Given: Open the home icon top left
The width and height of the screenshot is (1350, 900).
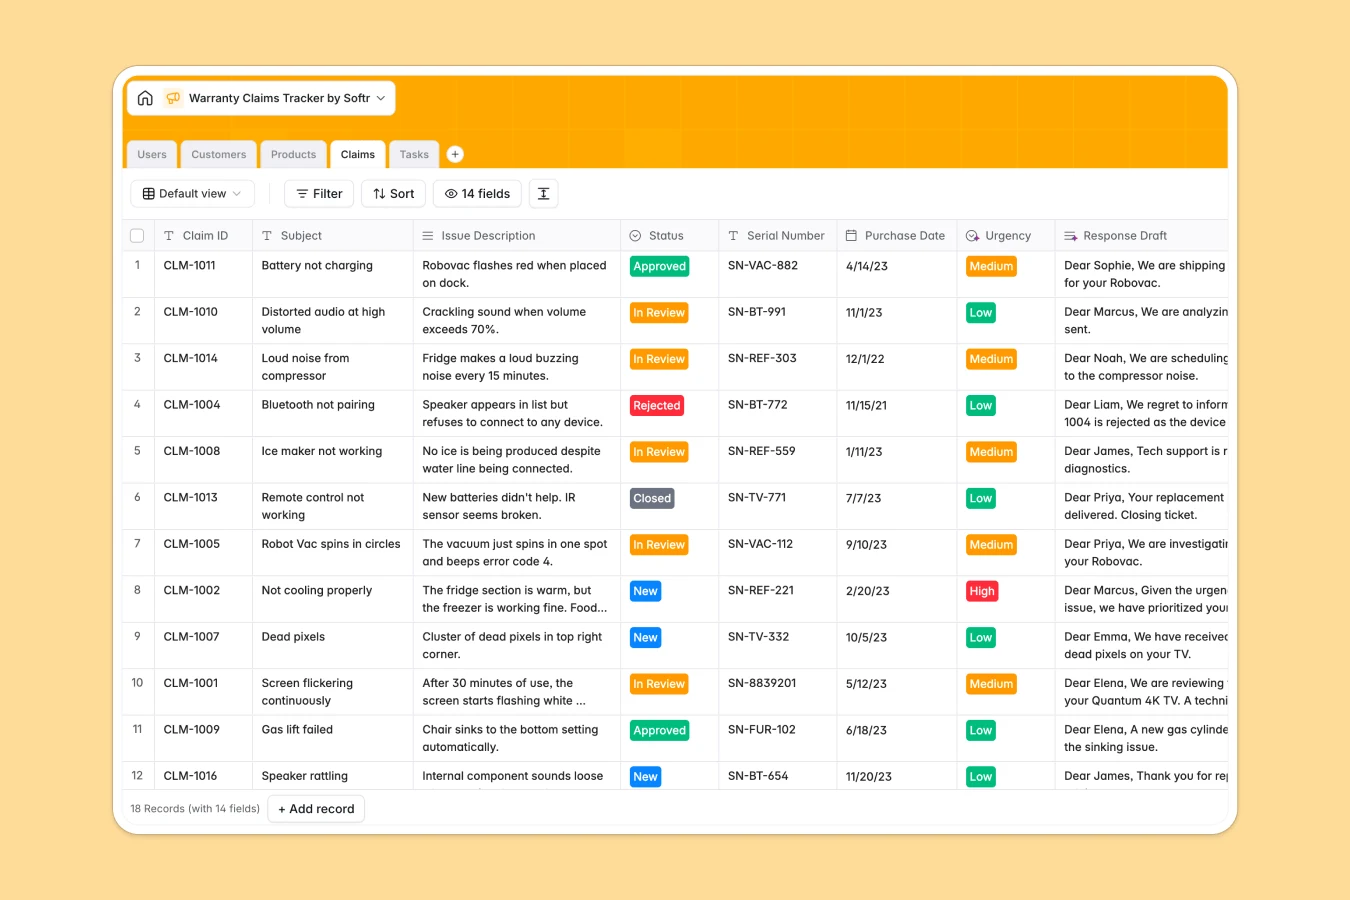Looking at the screenshot, I should point(145,97).
